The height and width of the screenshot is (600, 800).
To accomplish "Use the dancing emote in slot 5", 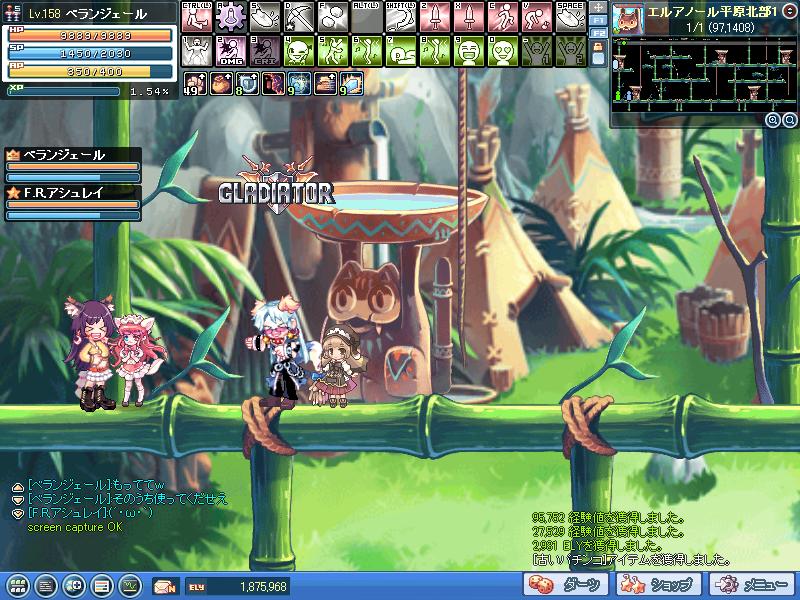I will point(333,51).
